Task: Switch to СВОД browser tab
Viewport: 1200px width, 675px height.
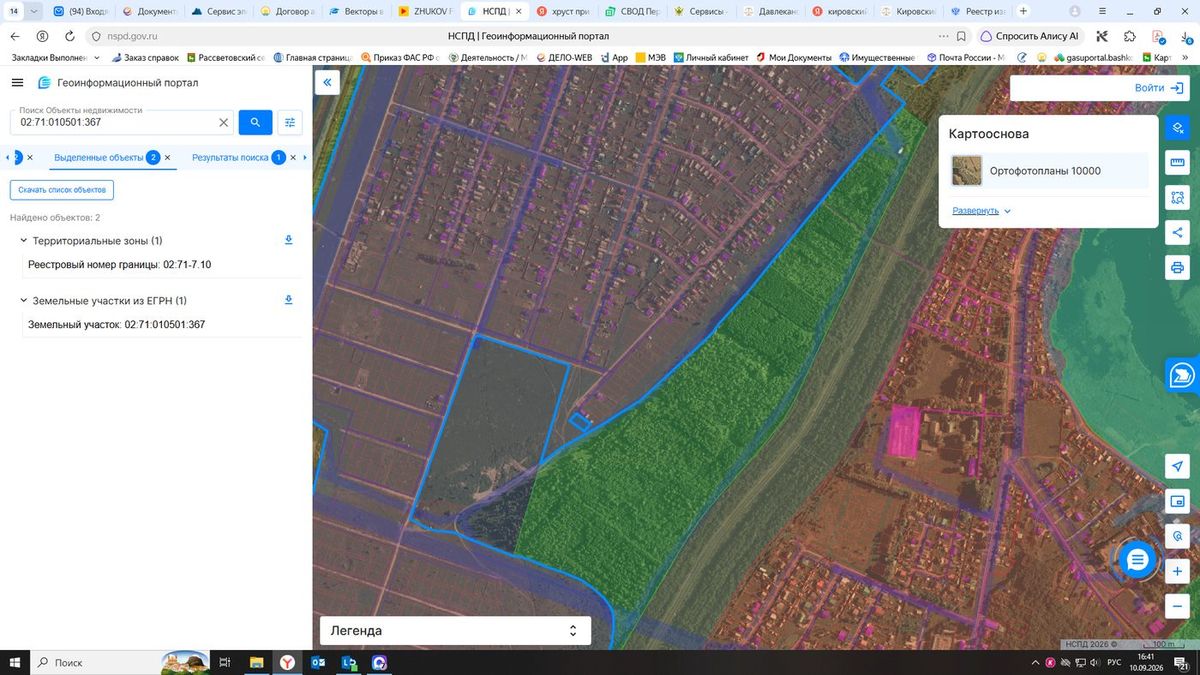Action: [632, 11]
